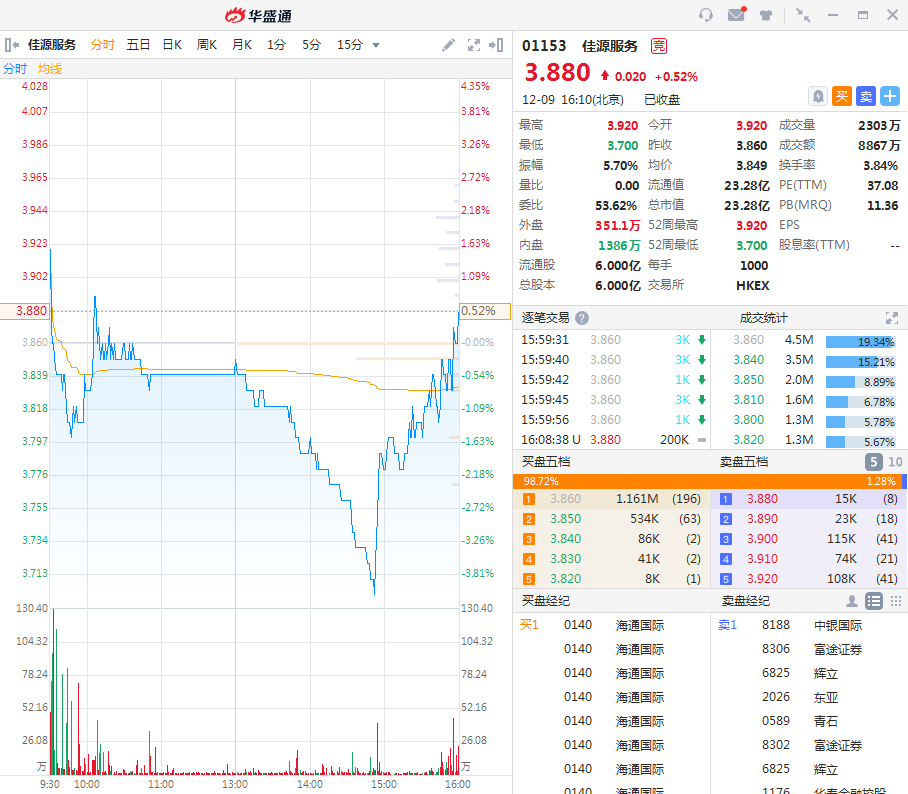The height and width of the screenshot is (794, 908).
Task: Collapse the left panel beside 佳源服务
Action: (x=11, y=45)
